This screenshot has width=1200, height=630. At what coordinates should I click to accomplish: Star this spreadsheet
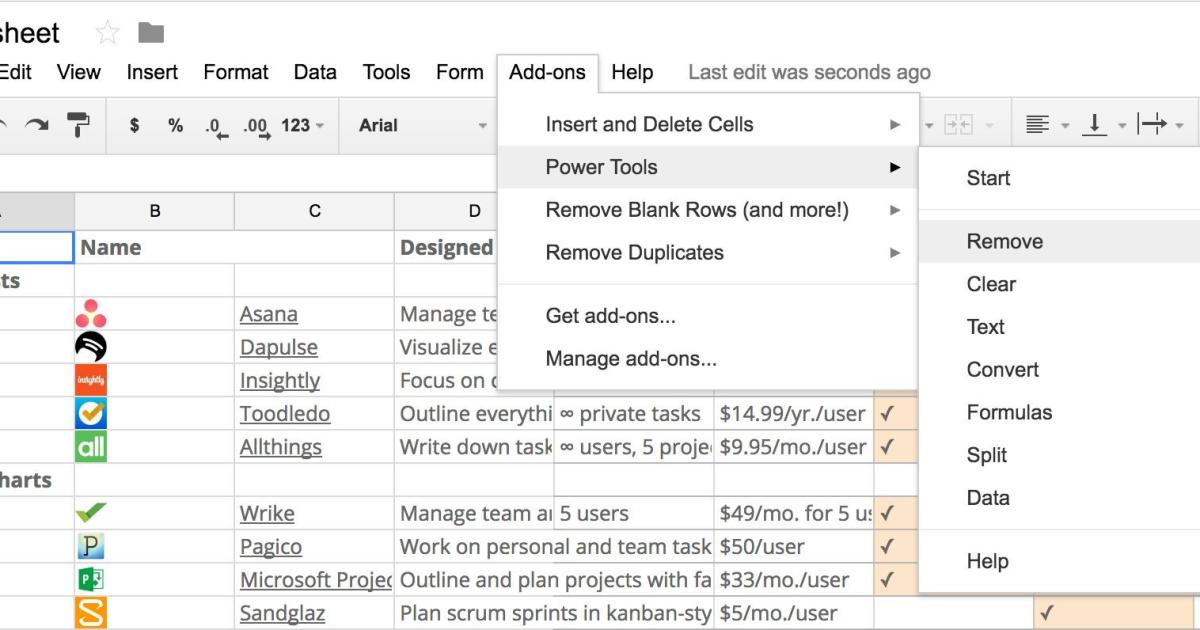pyautogui.click(x=107, y=31)
